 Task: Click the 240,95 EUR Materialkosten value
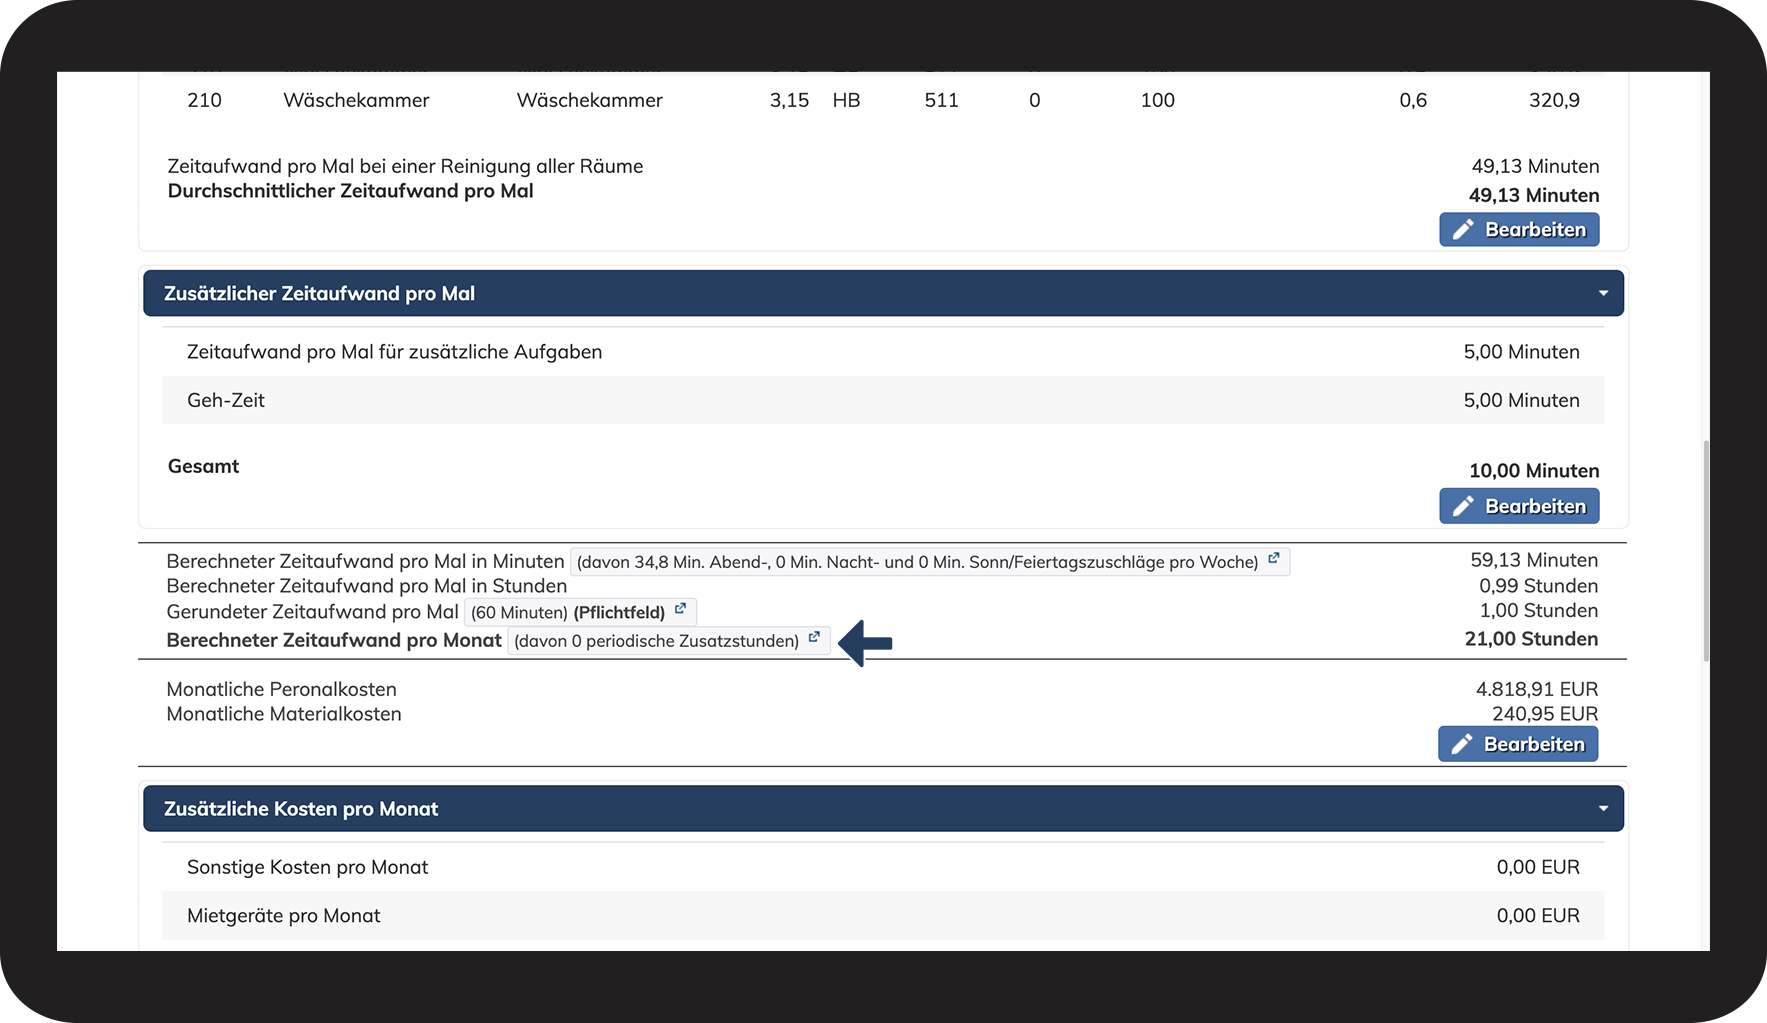tap(1545, 714)
